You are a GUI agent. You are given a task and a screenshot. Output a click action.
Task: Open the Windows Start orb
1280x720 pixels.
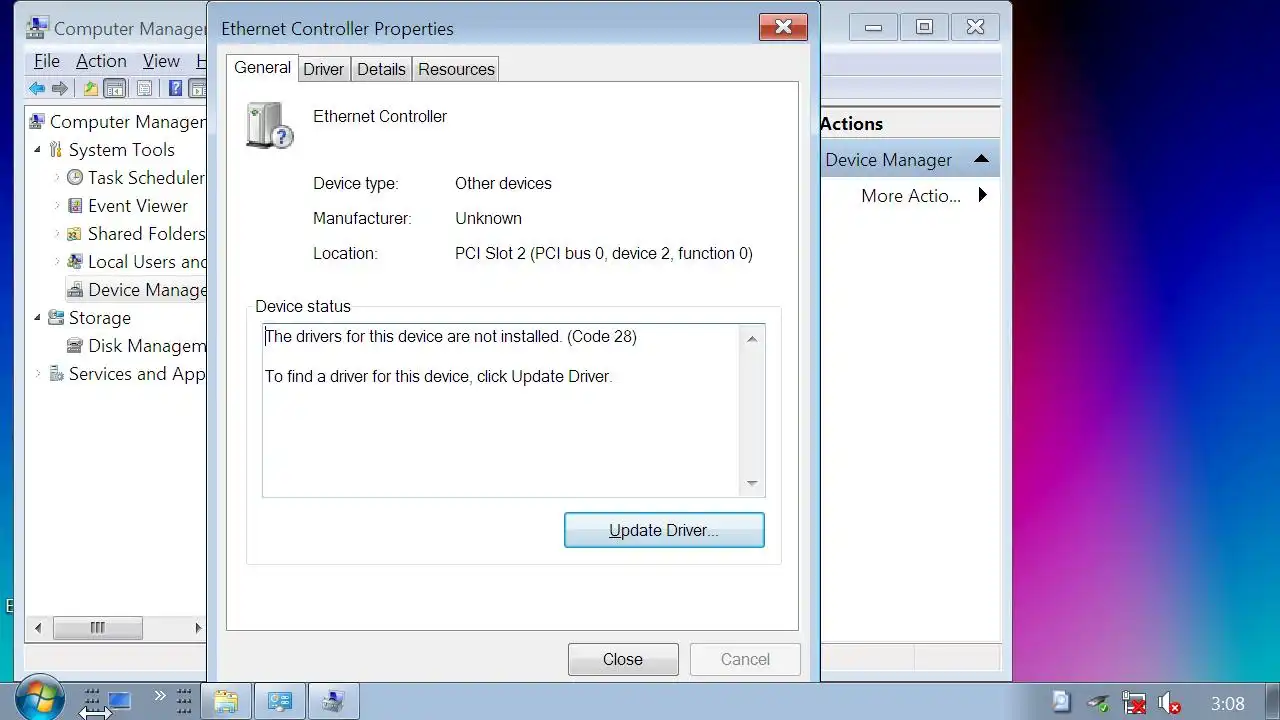coord(40,699)
